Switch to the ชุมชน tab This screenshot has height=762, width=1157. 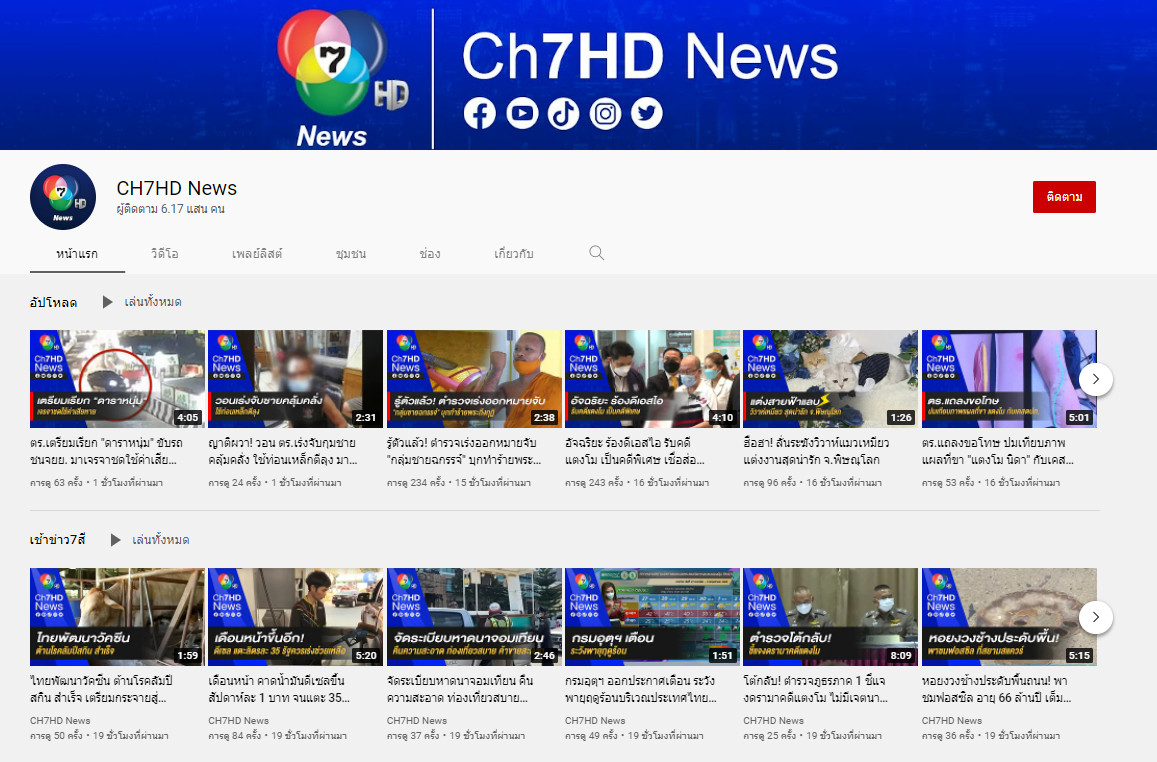coord(350,254)
